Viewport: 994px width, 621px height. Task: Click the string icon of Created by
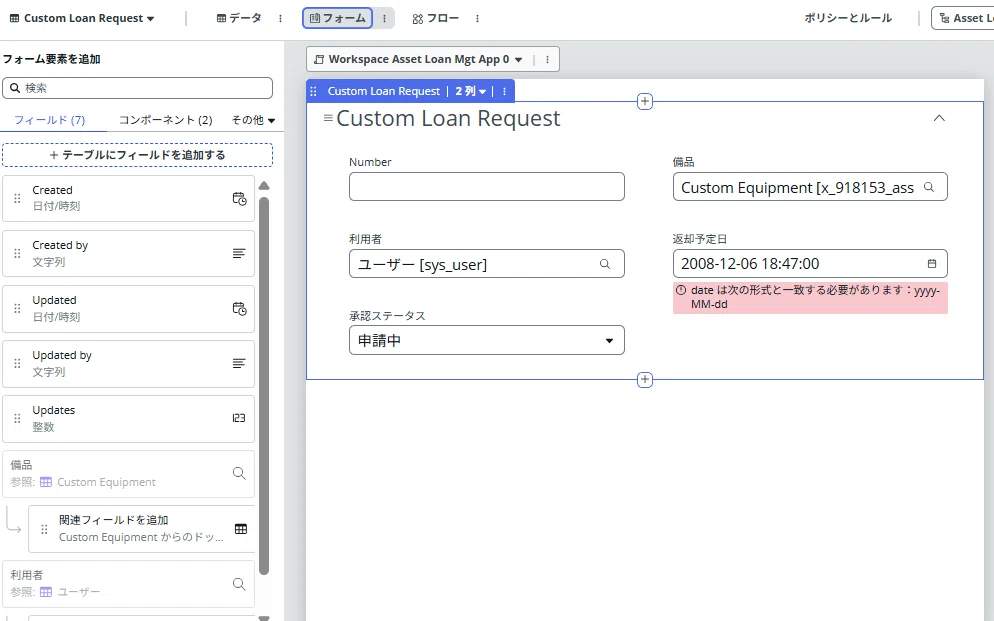[x=239, y=253]
